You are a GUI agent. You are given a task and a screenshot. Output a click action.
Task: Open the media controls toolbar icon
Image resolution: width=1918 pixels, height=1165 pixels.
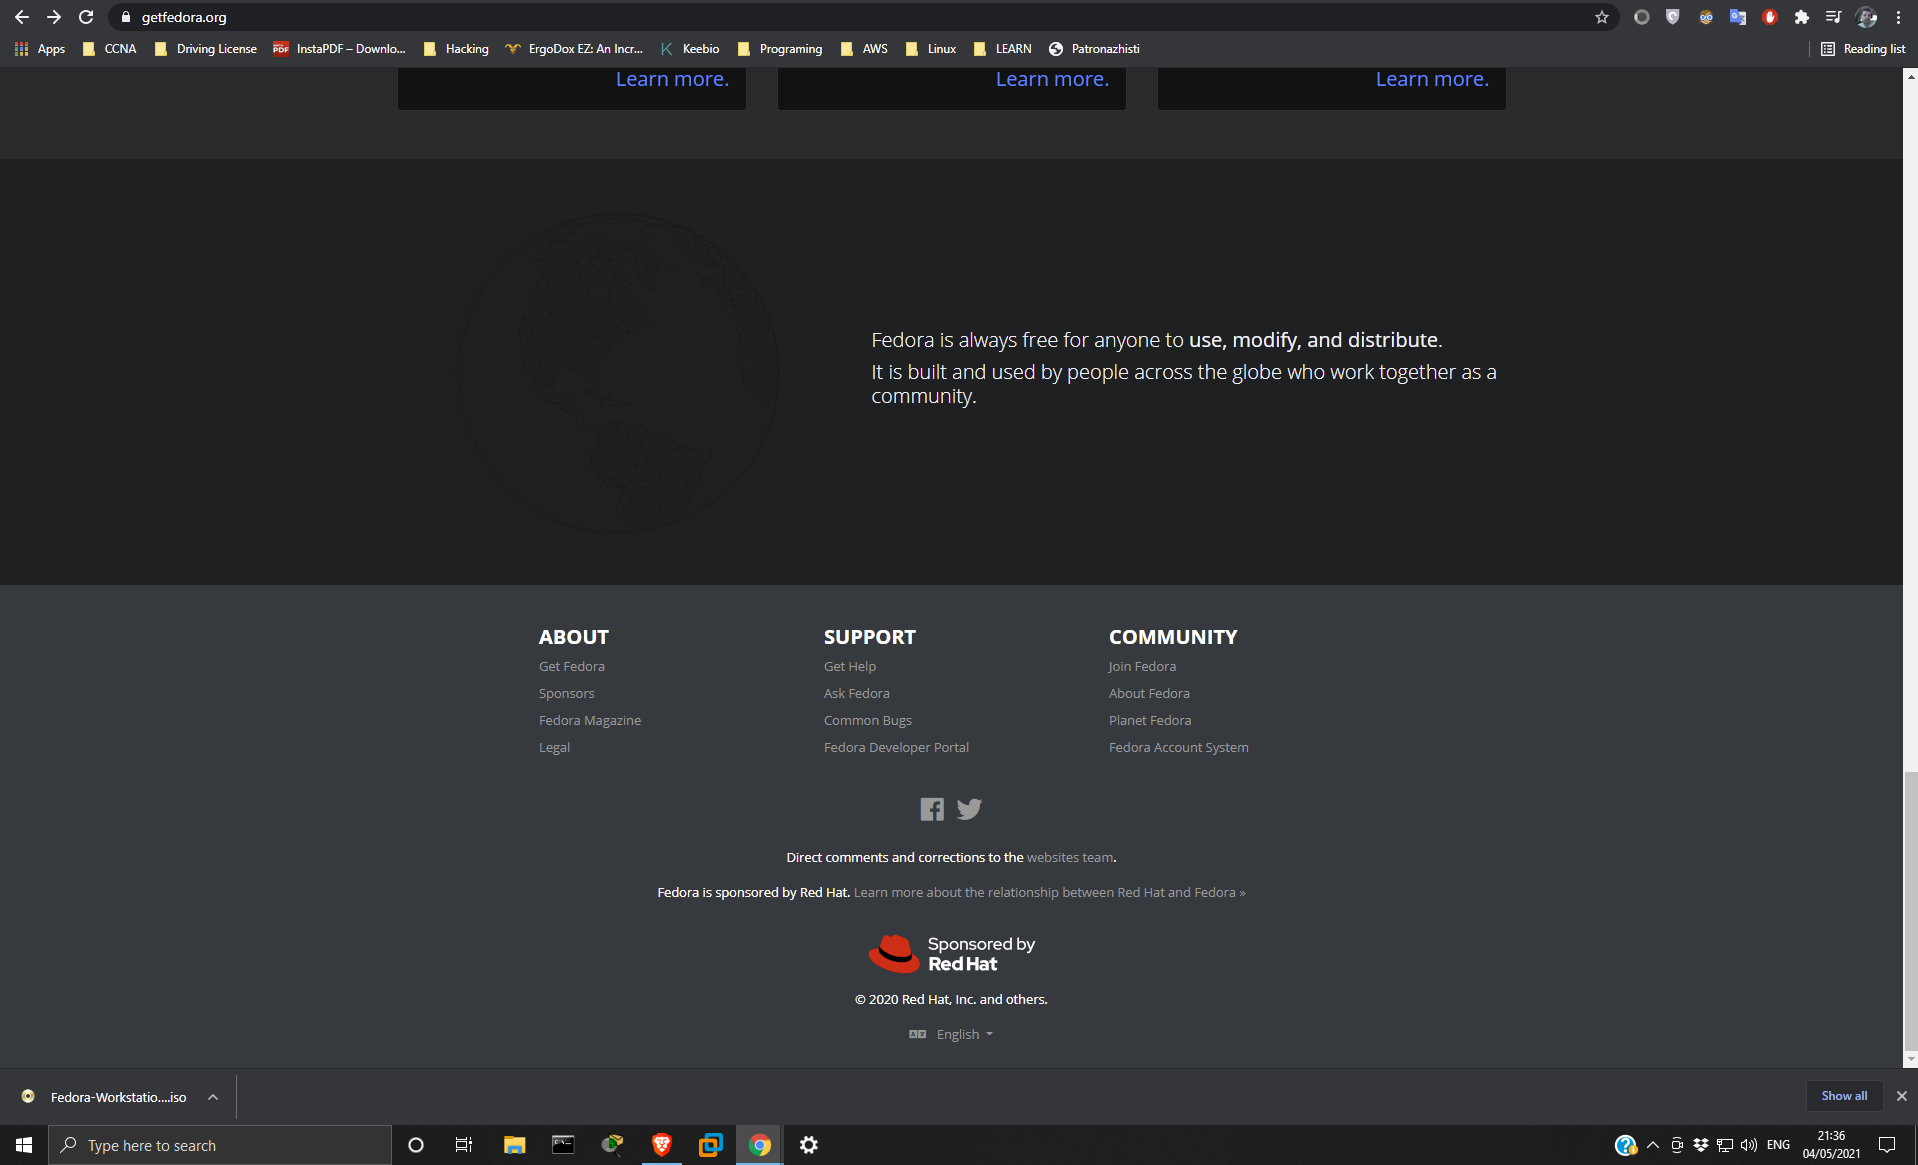[x=1833, y=17]
